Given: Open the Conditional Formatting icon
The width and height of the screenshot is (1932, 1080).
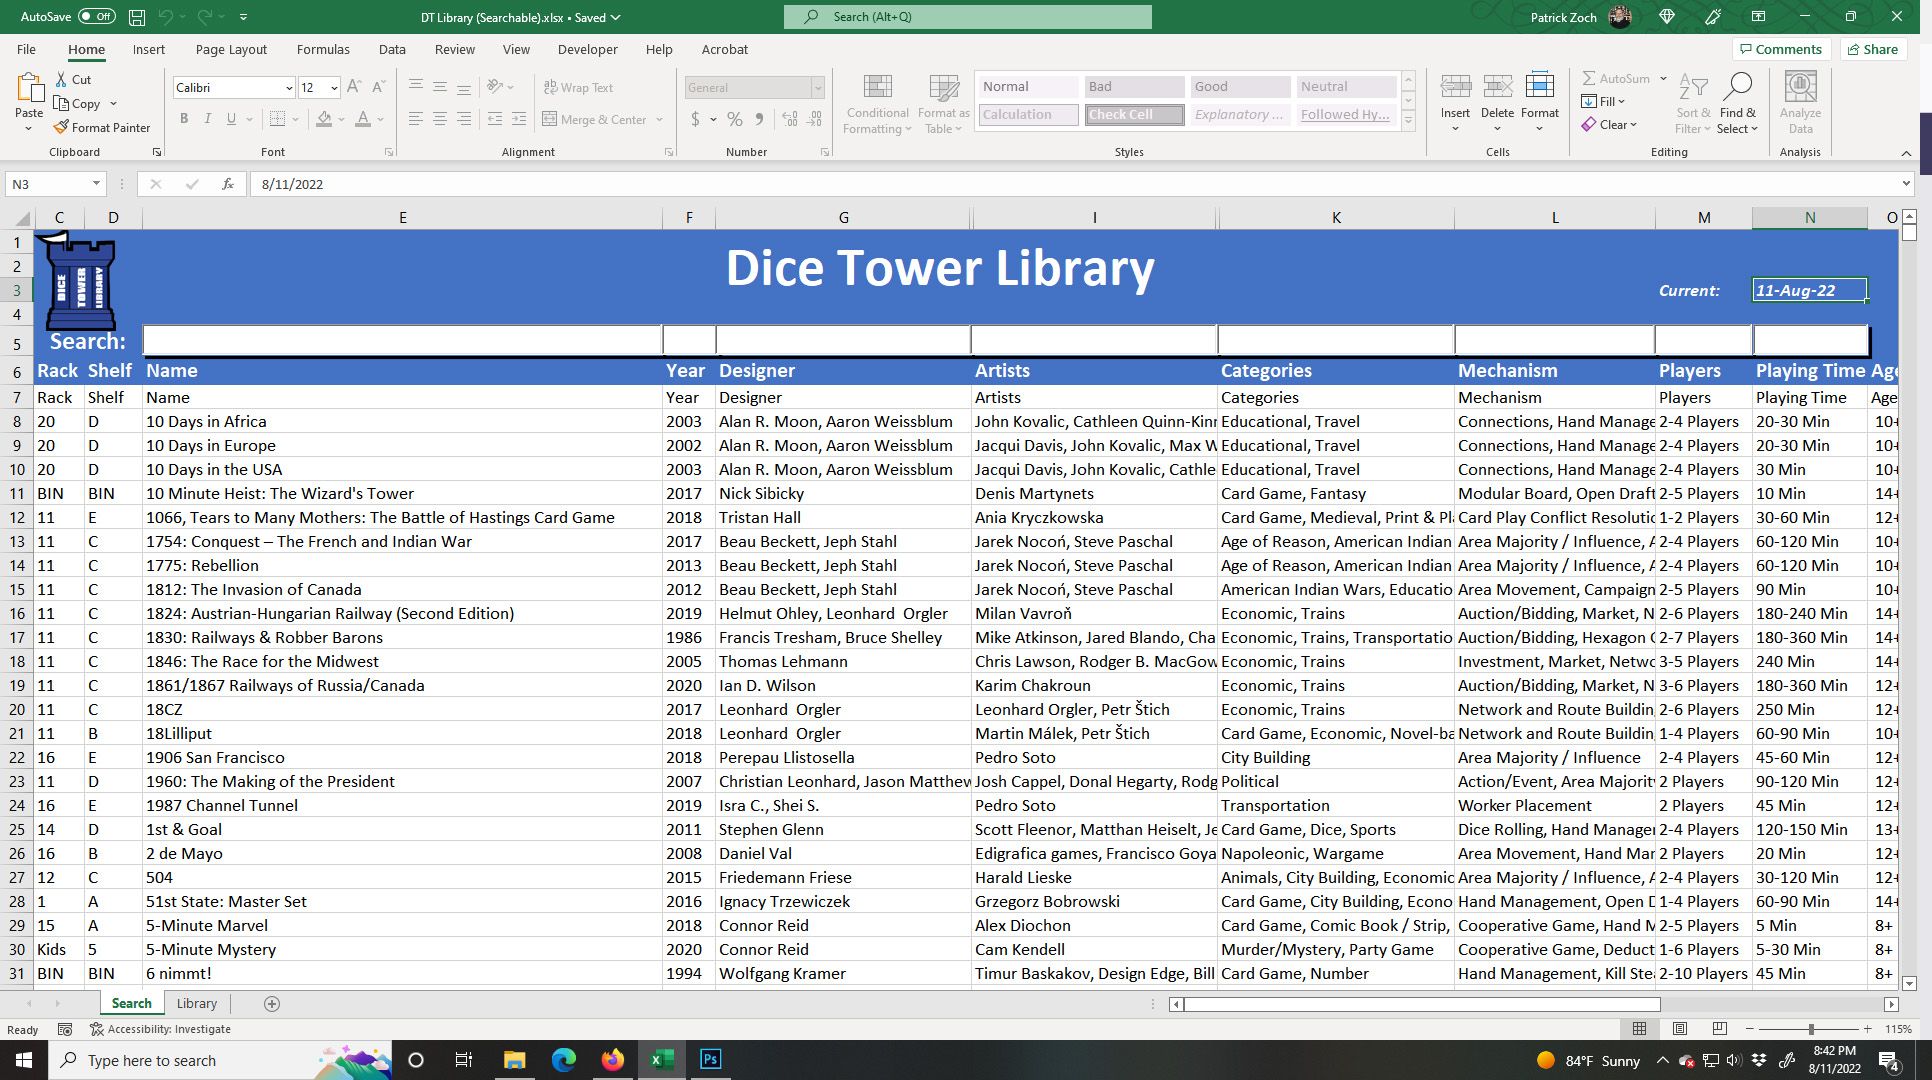Looking at the screenshot, I should 877,89.
